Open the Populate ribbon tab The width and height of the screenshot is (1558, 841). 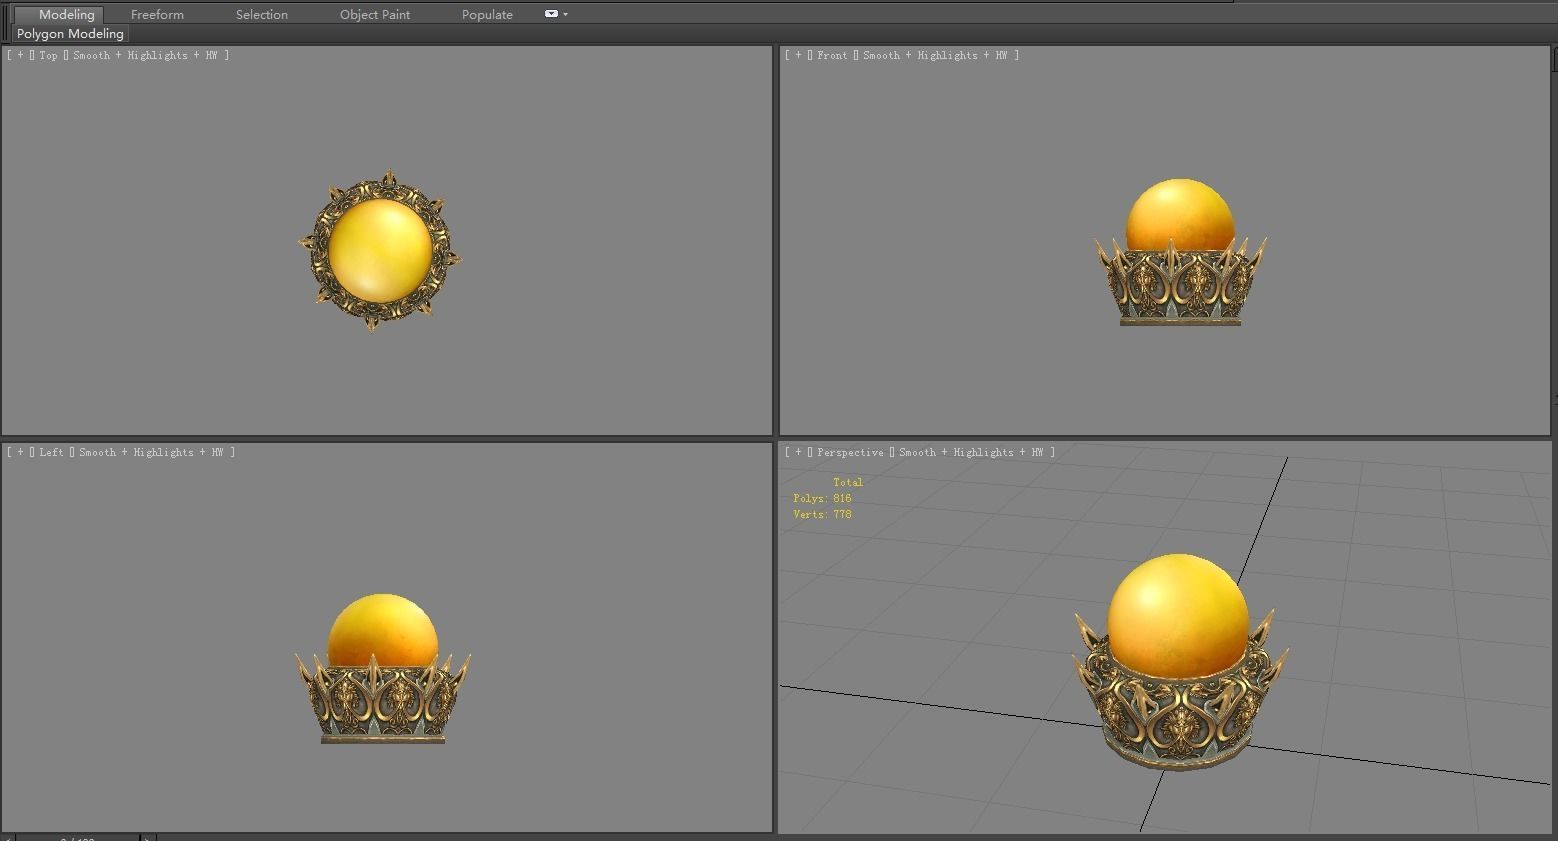pos(487,14)
